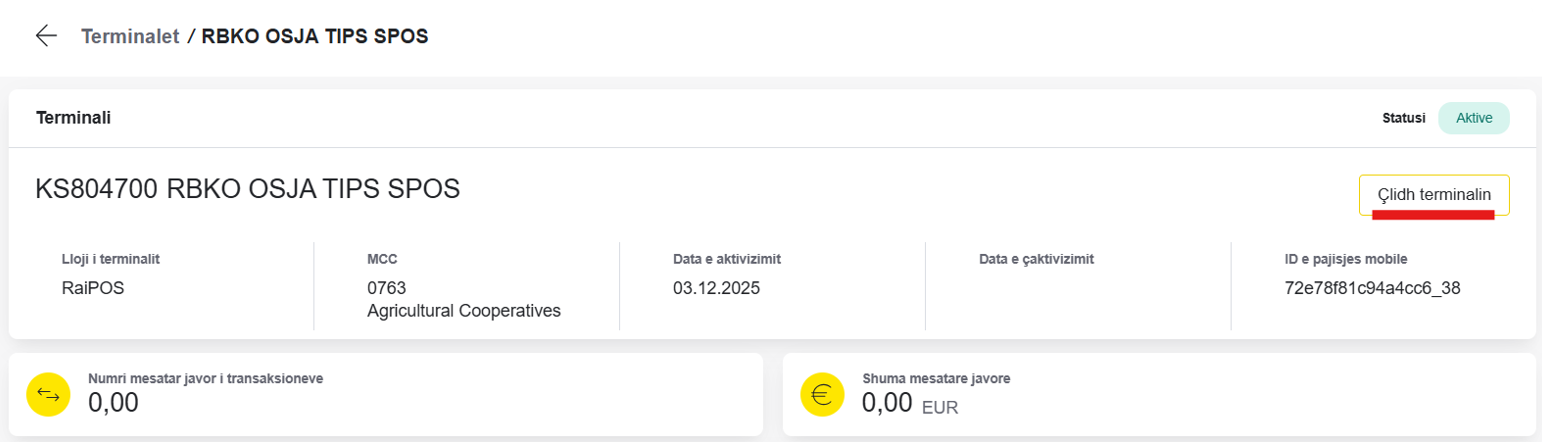Select the Agricultural Cooperatives text
Screen dimensions: 1542x442
464,311
